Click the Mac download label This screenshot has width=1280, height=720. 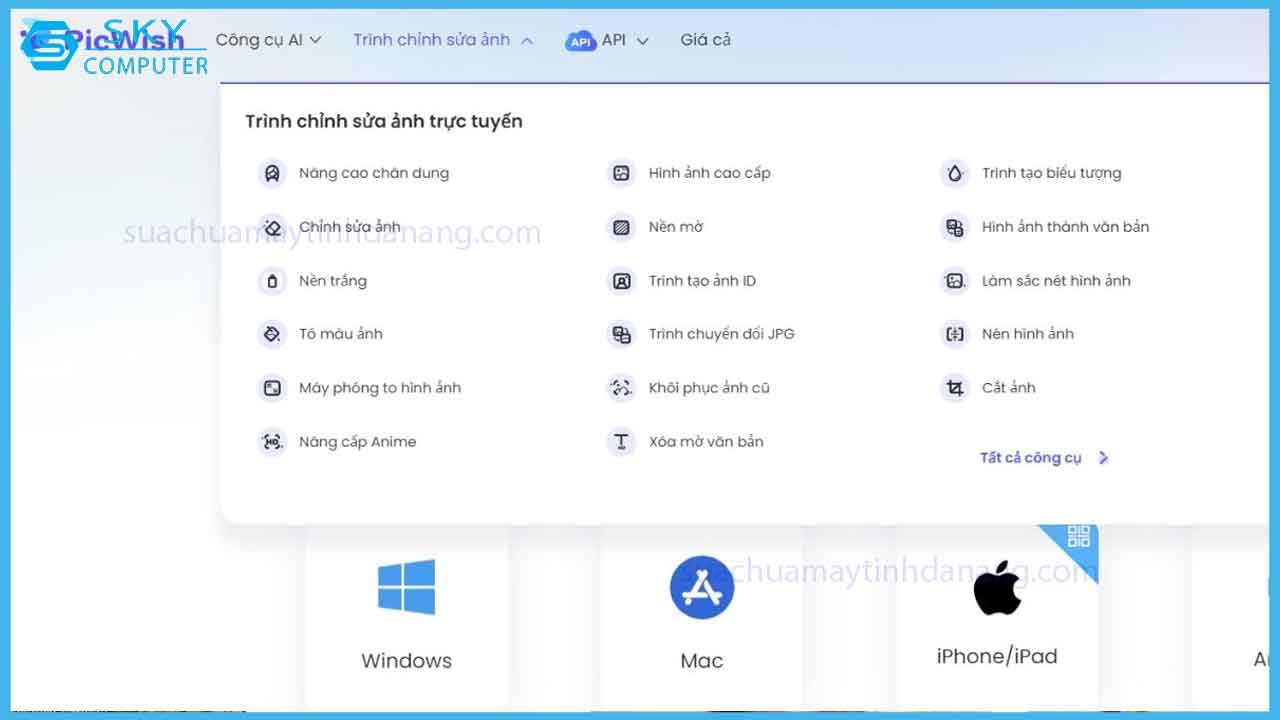point(702,661)
